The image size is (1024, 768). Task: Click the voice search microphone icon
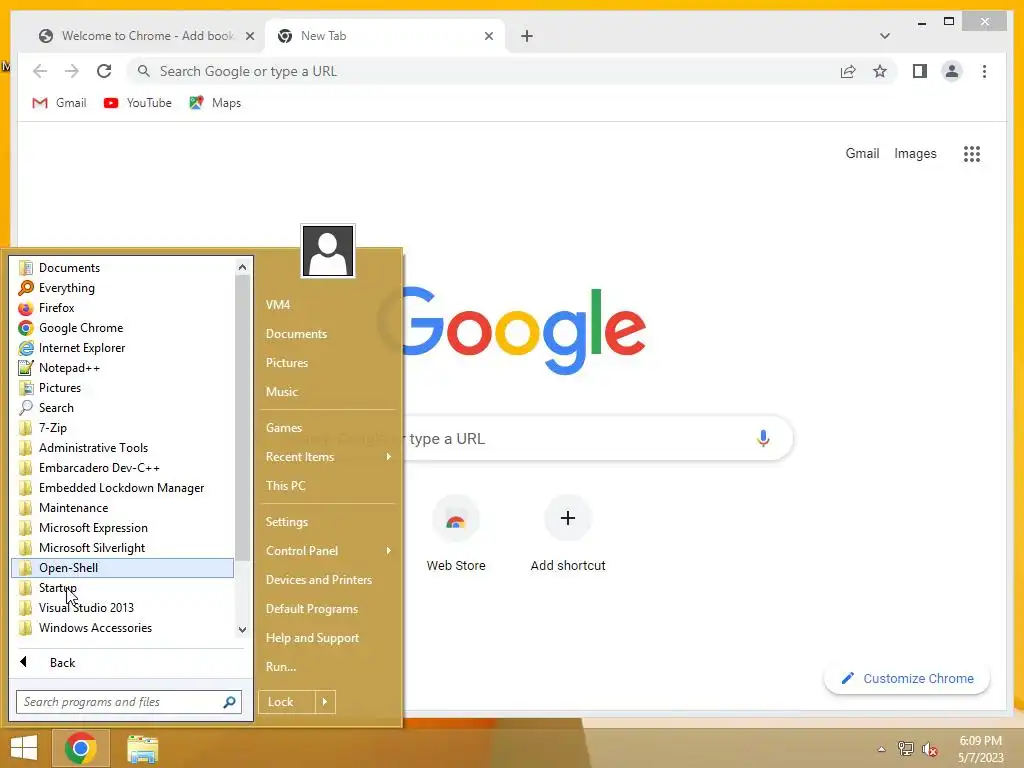click(x=763, y=438)
